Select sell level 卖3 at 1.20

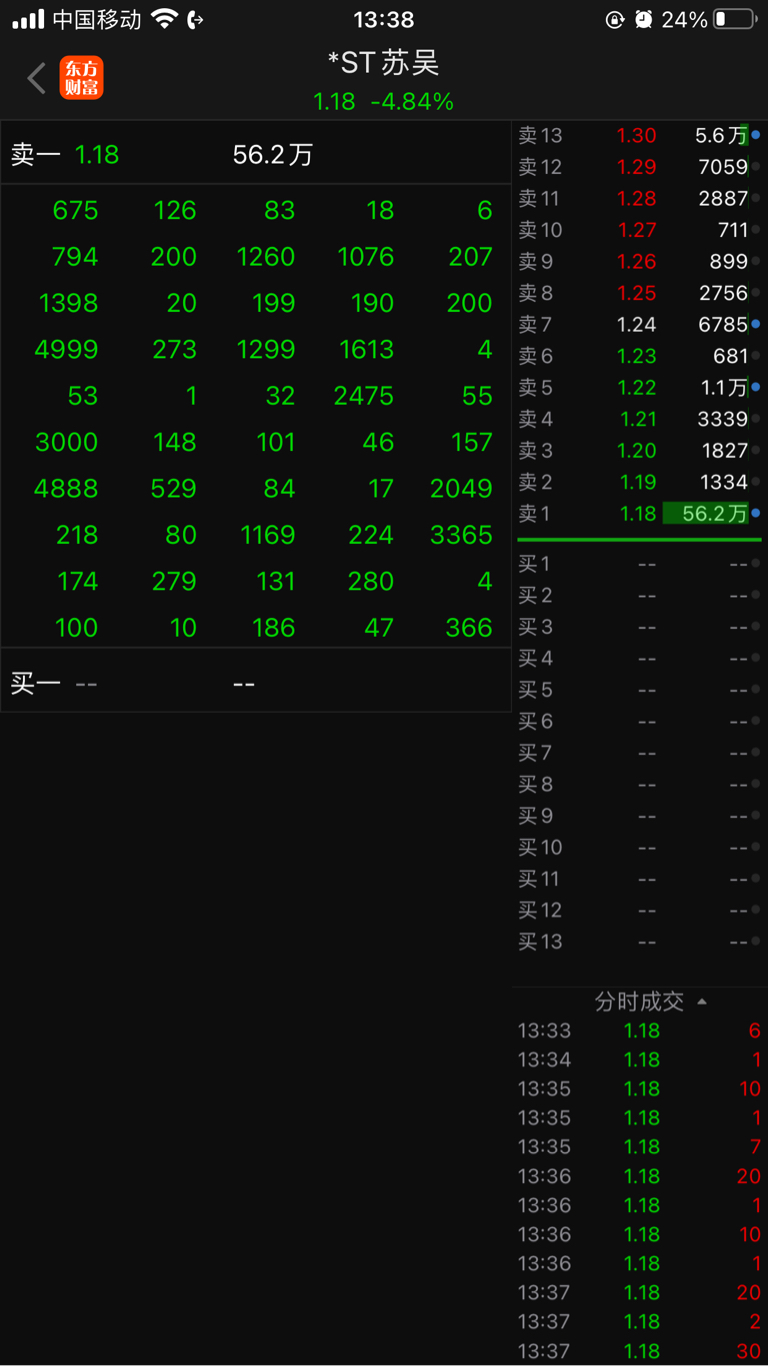tap(640, 450)
